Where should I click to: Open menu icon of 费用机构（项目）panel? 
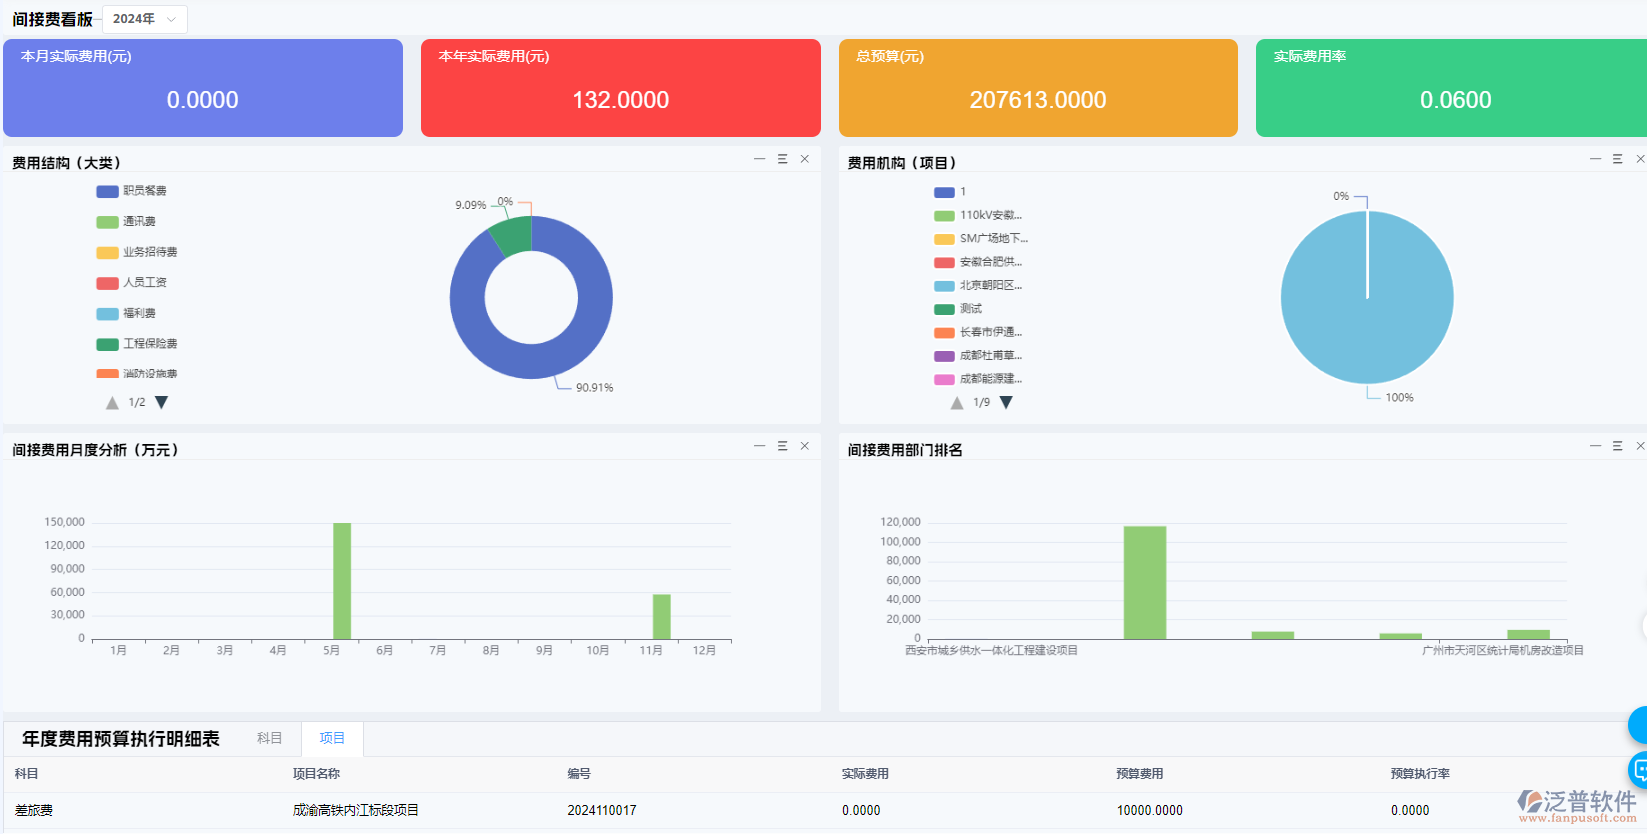pyautogui.click(x=1617, y=159)
